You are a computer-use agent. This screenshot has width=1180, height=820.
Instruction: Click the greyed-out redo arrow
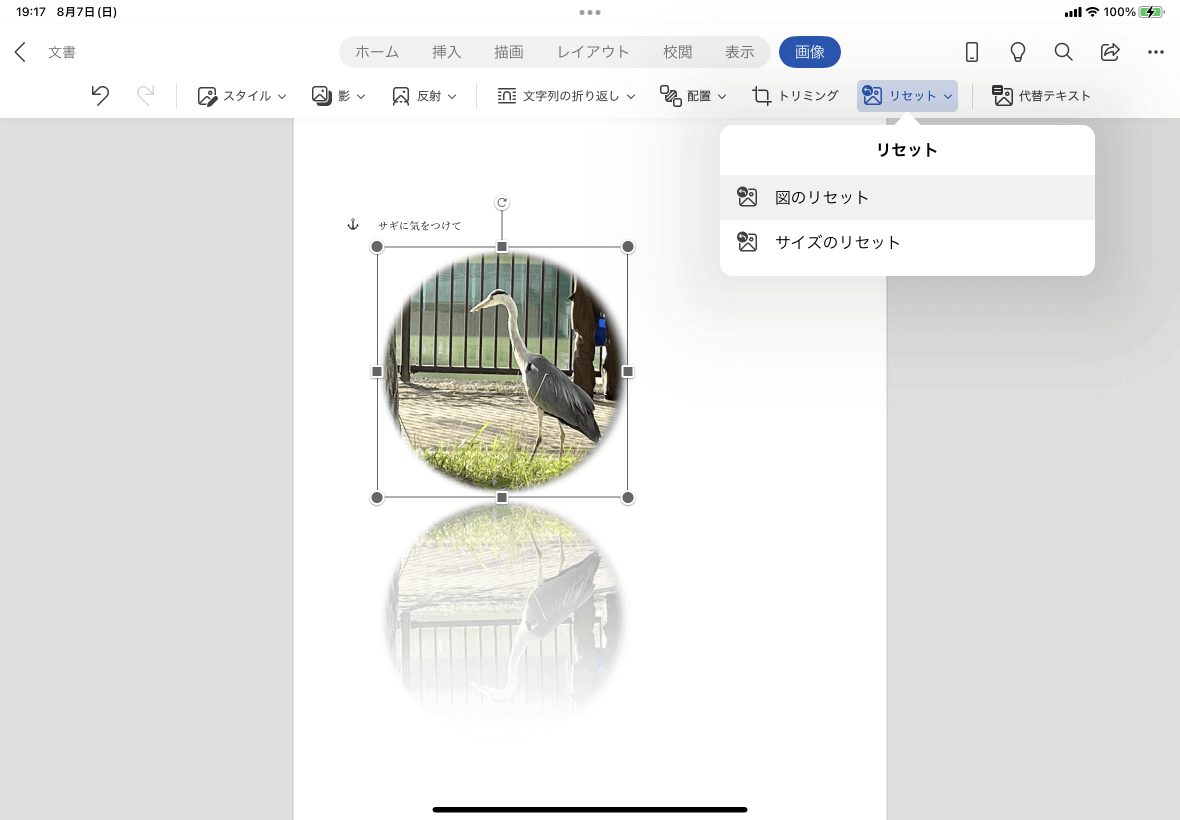pyautogui.click(x=145, y=96)
